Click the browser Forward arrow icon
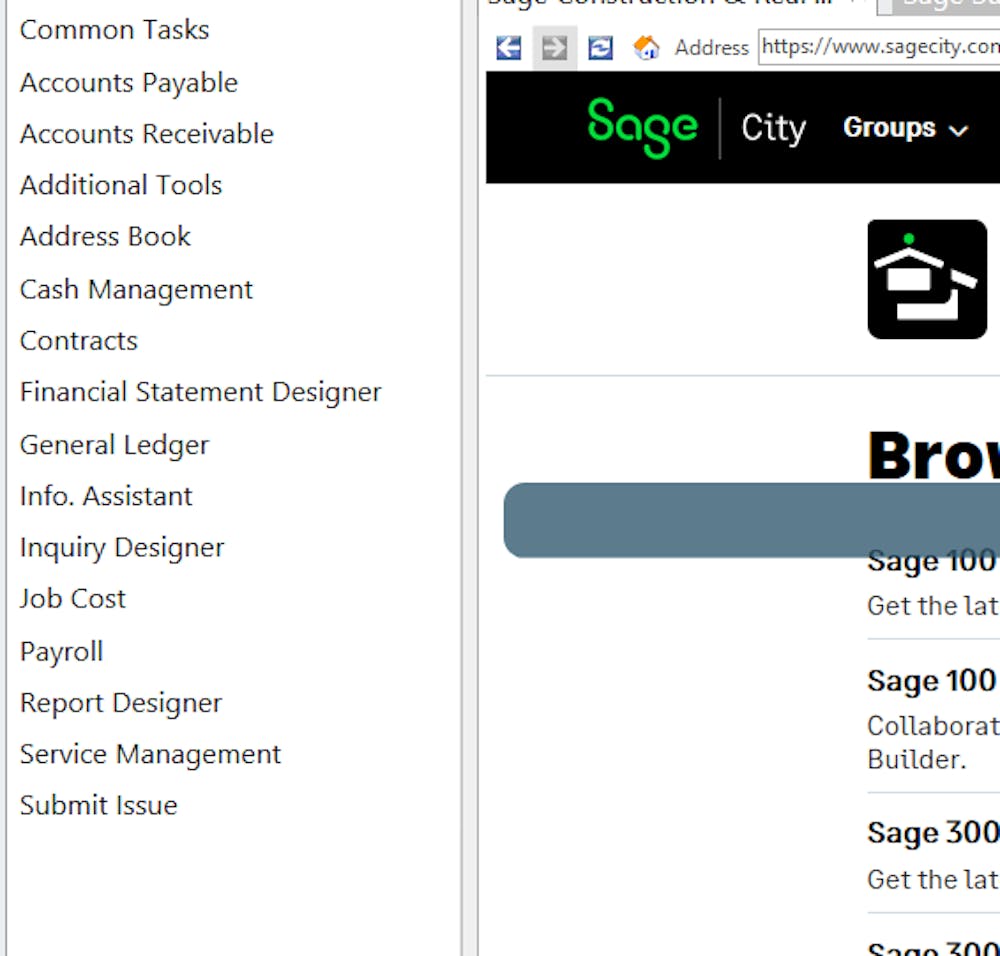1000x956 pixels. 554,48
